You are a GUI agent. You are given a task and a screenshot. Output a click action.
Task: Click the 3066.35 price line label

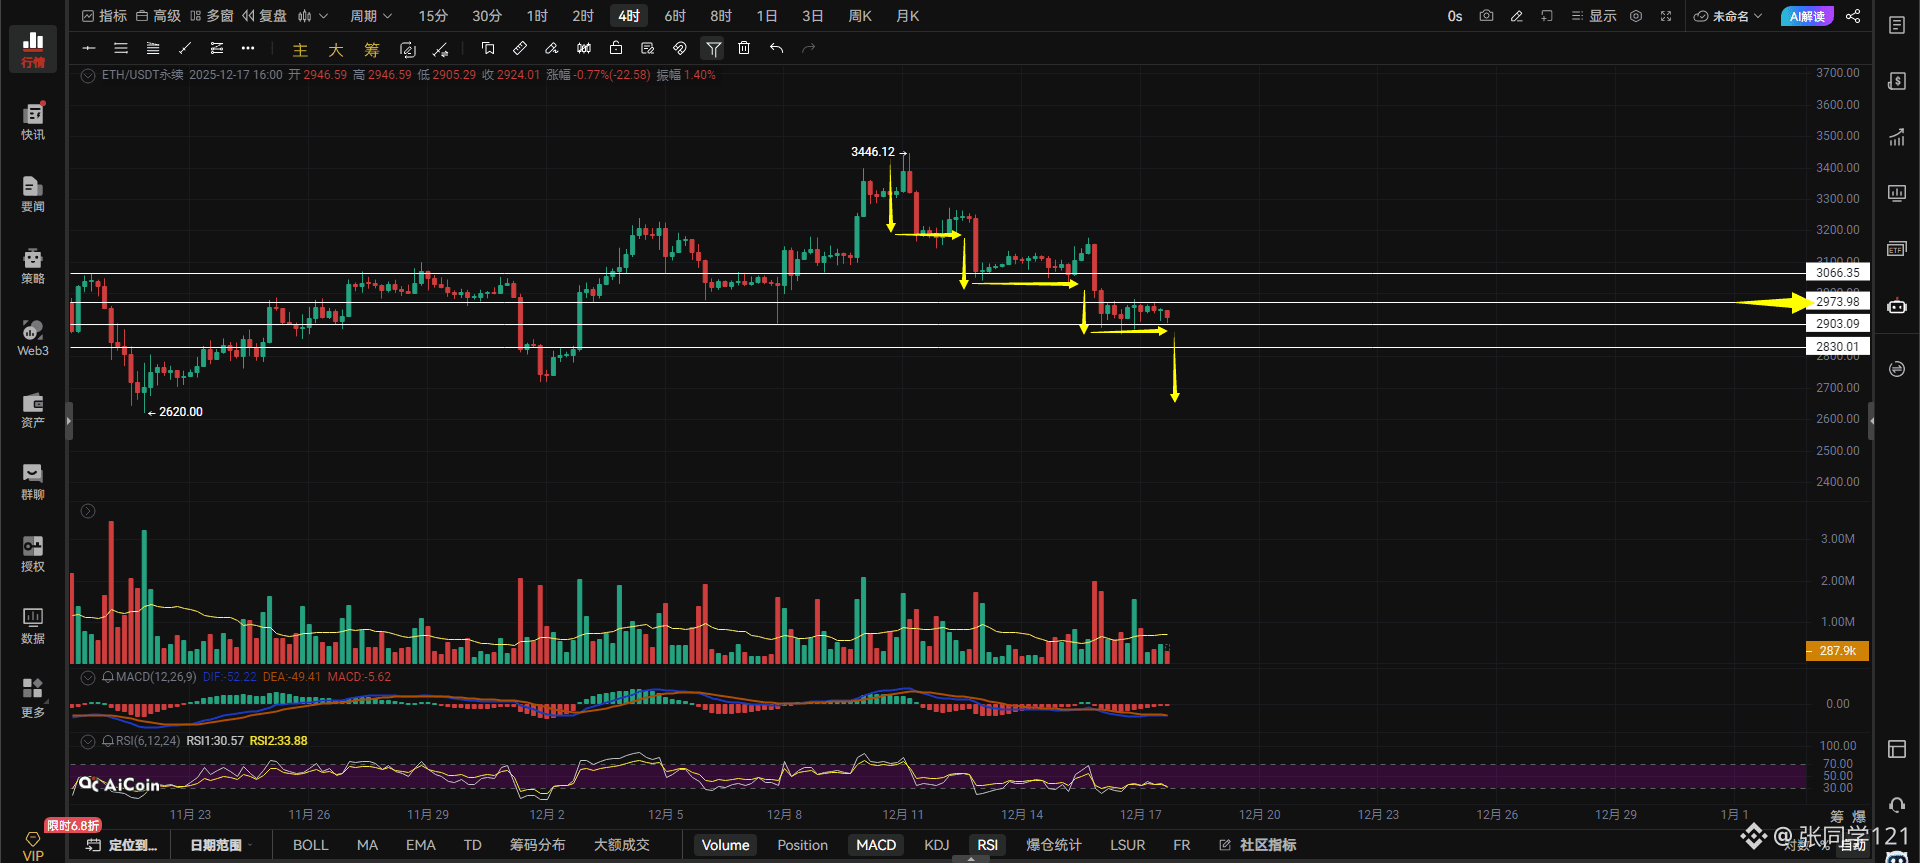click(1838, 272)
